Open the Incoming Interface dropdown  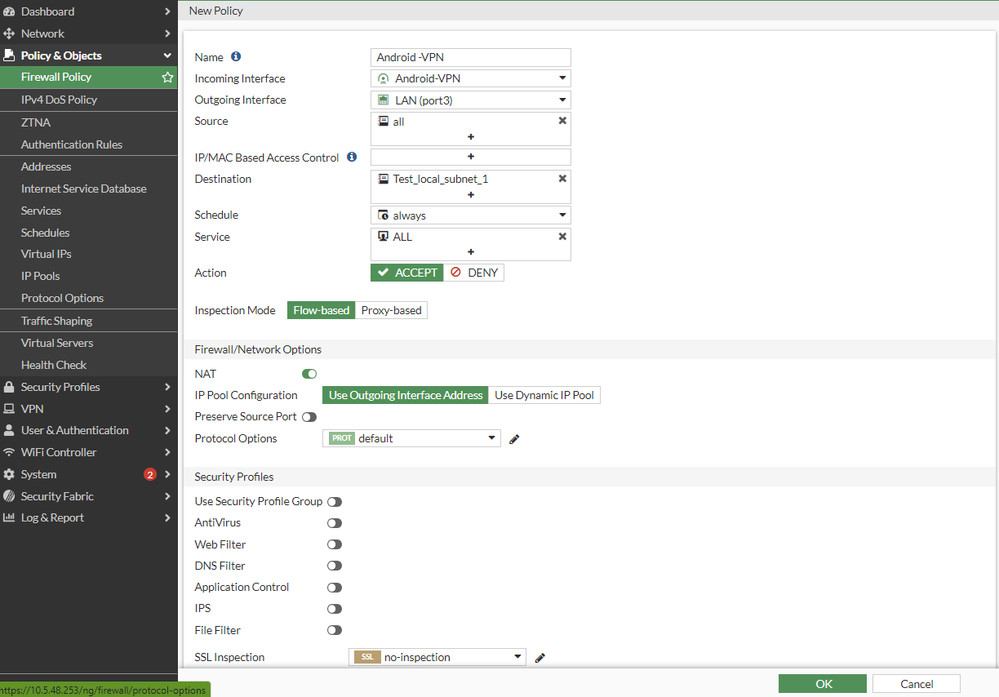tap(470, 78)
